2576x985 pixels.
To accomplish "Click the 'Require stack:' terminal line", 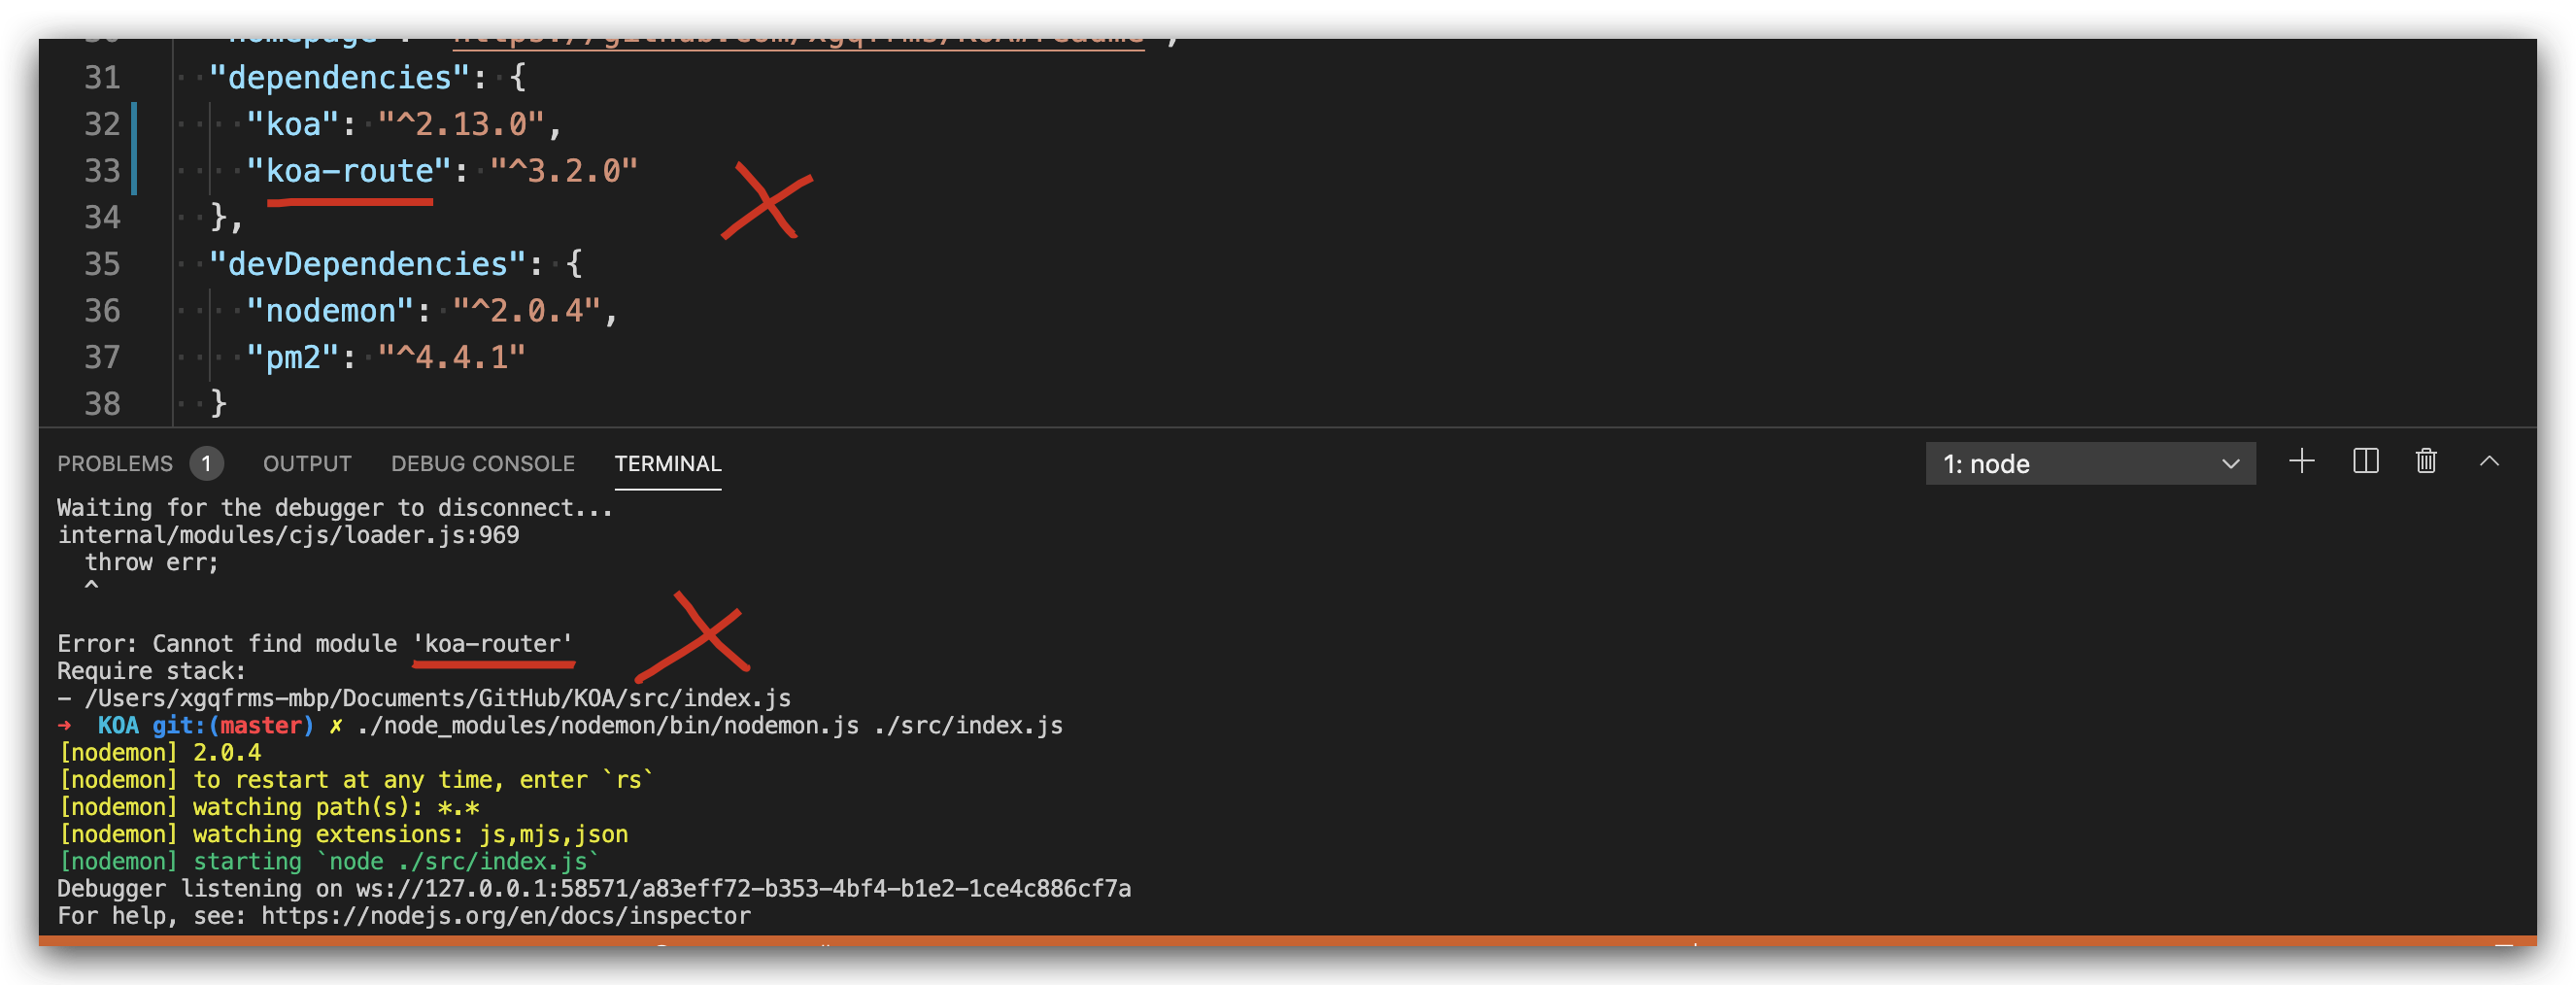I will [x=151, y=671].
